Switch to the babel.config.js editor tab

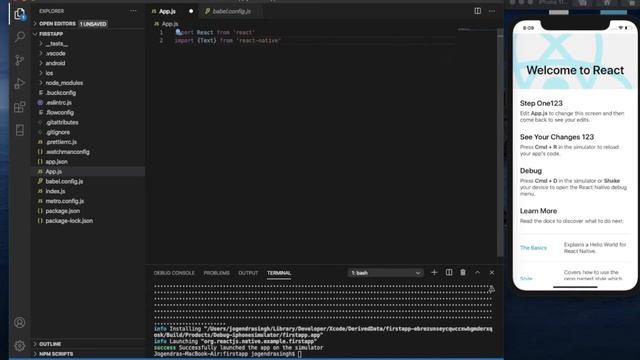tap(231, 11)
